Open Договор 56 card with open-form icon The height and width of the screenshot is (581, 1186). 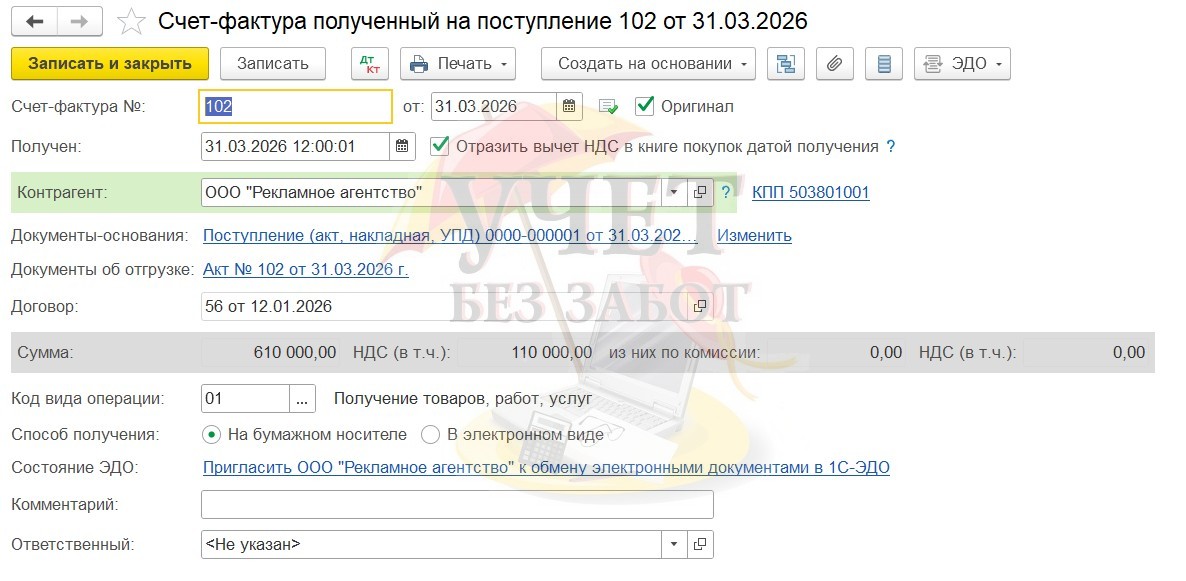tap(700, 306)
